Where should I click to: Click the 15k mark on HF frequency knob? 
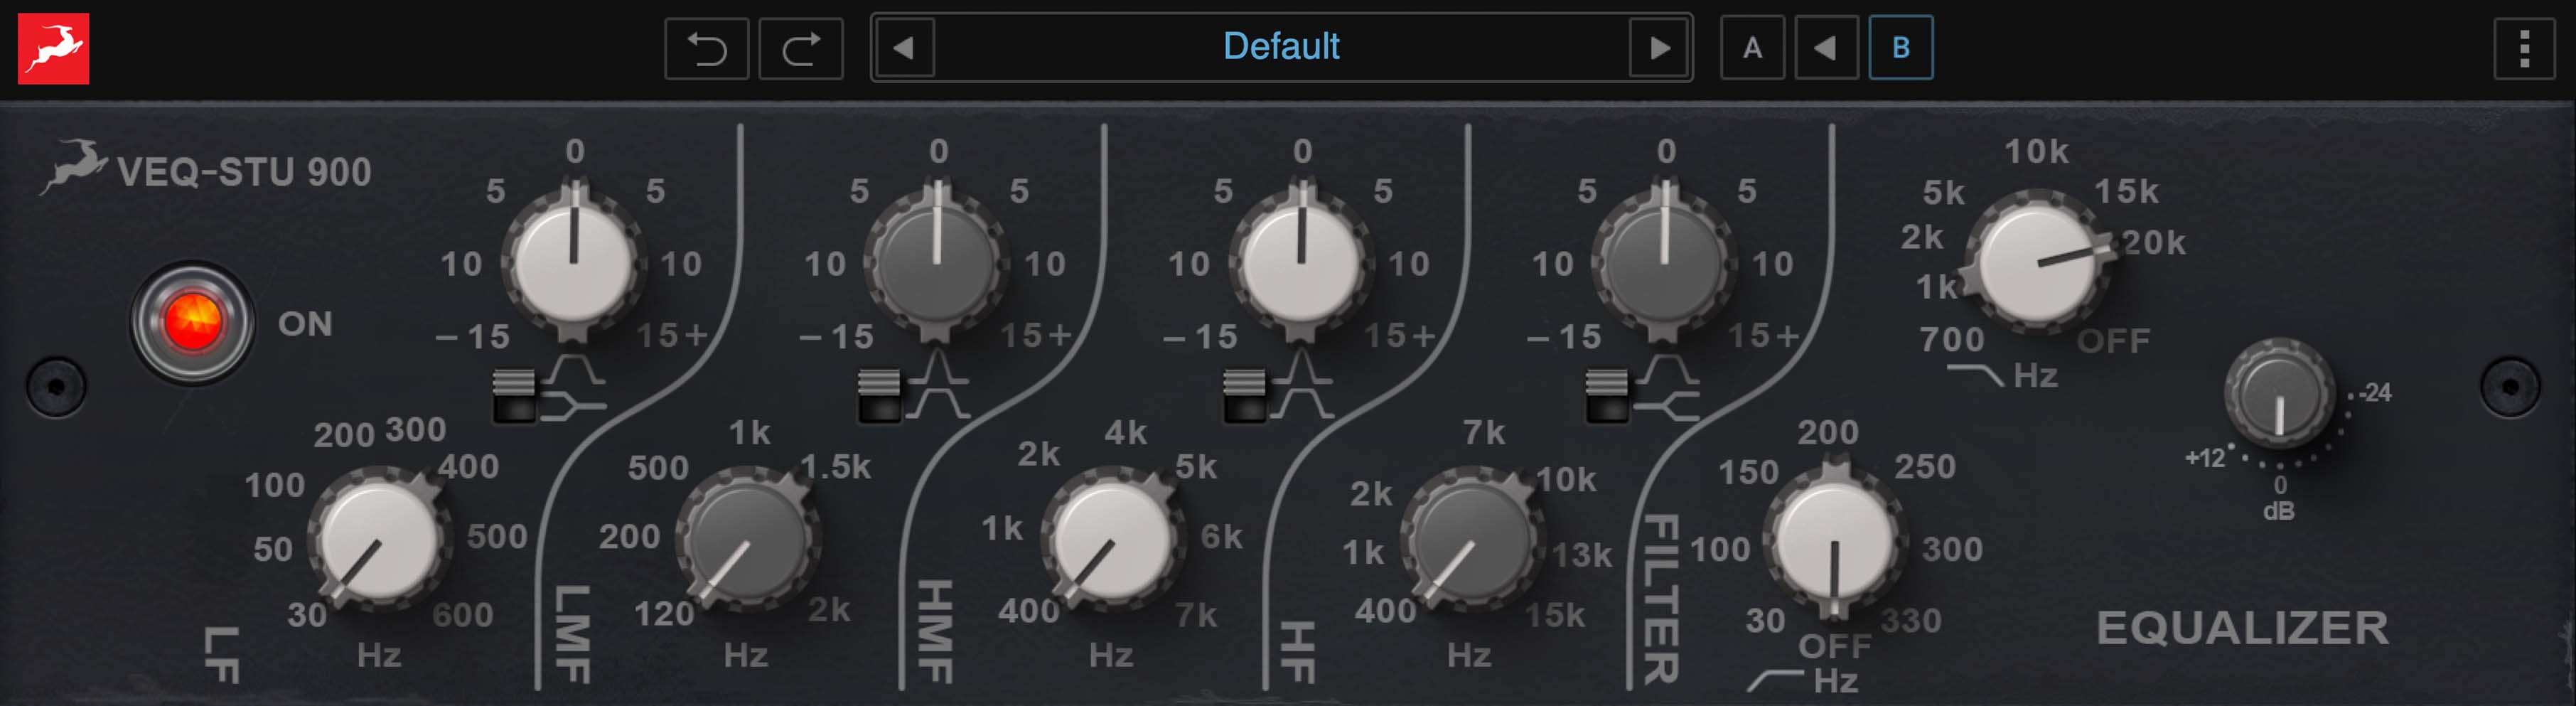(1555, 614)
